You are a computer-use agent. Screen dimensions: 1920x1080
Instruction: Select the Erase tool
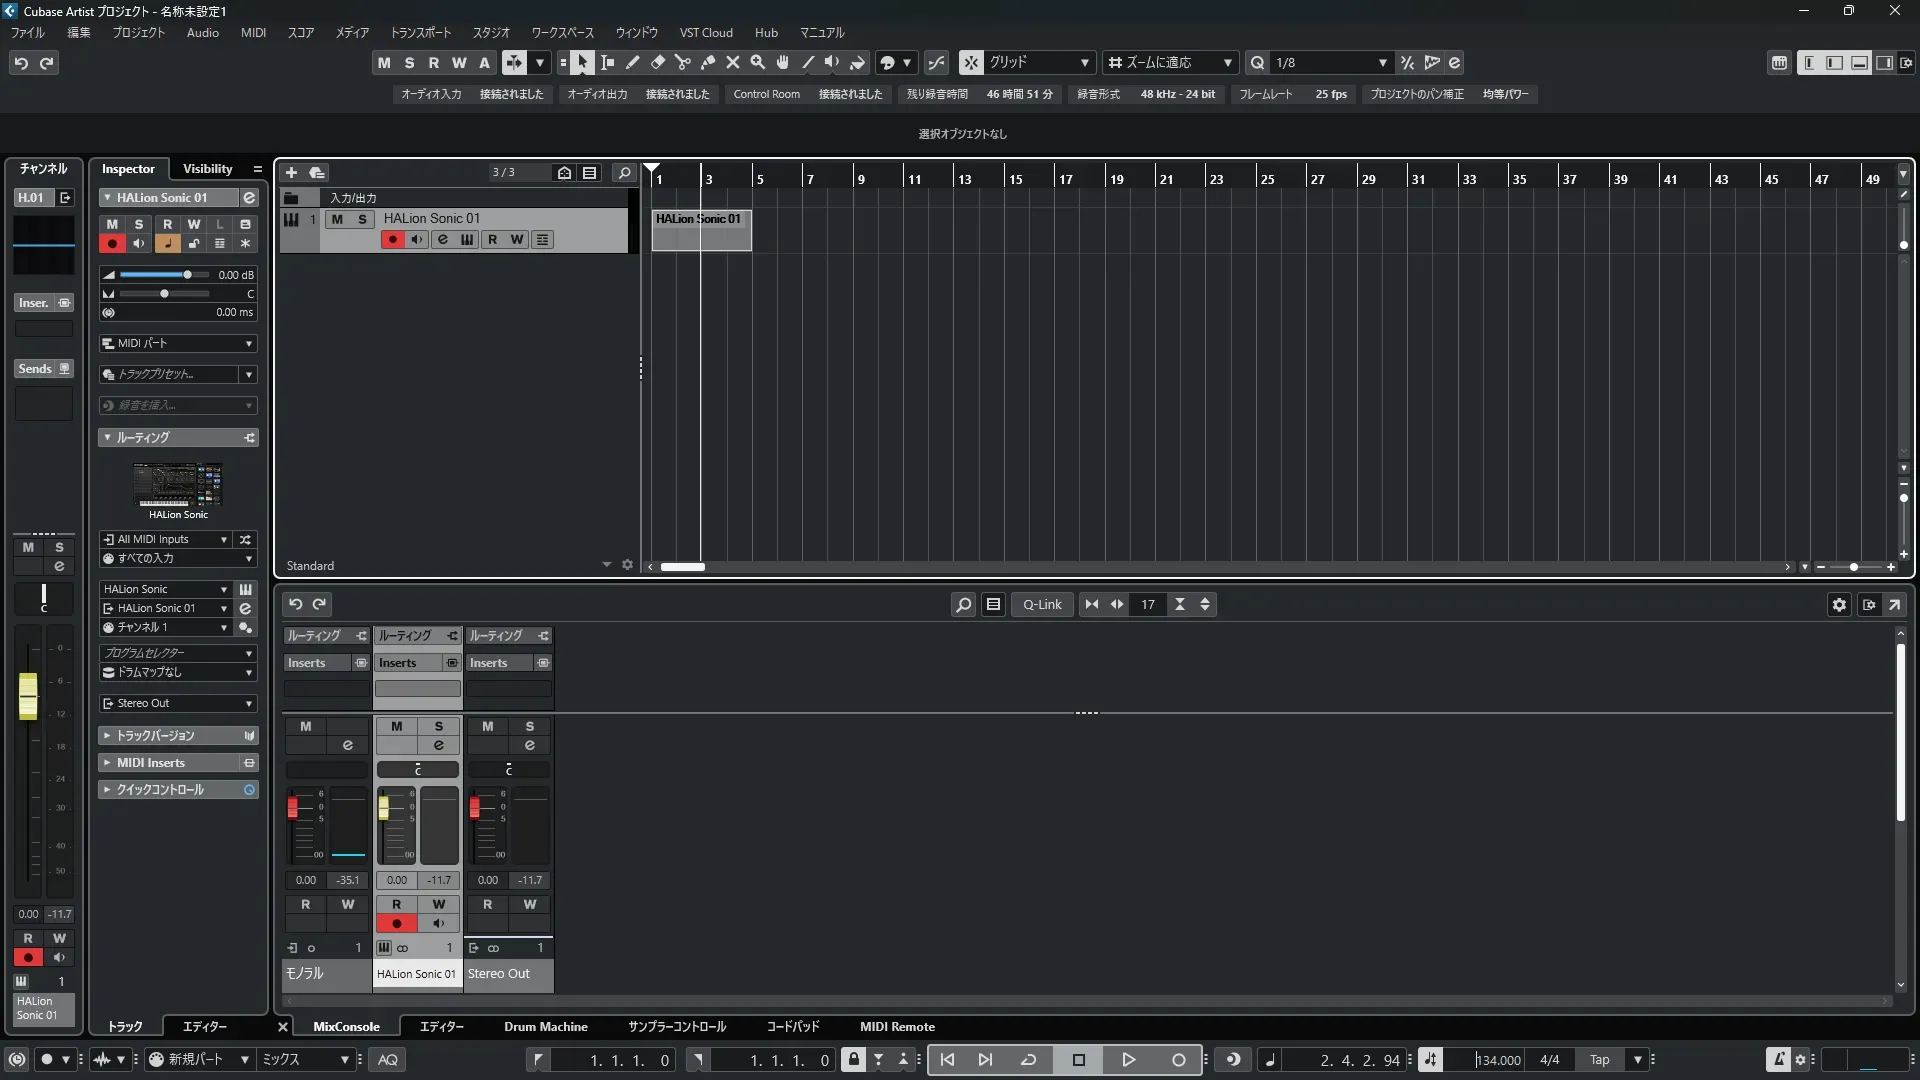click(658, 62)
